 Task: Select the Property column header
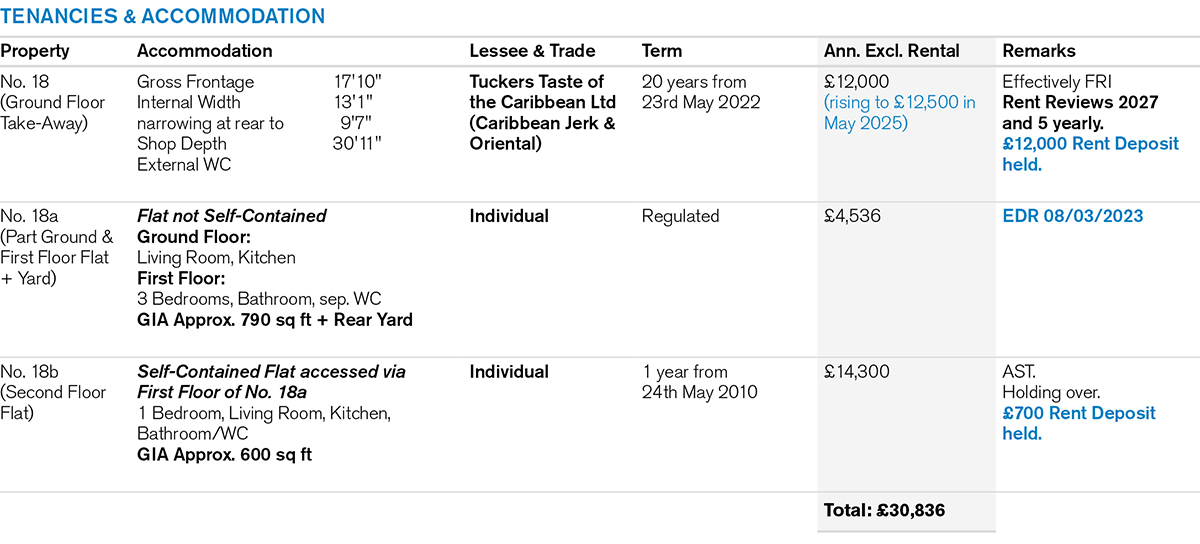35,51
